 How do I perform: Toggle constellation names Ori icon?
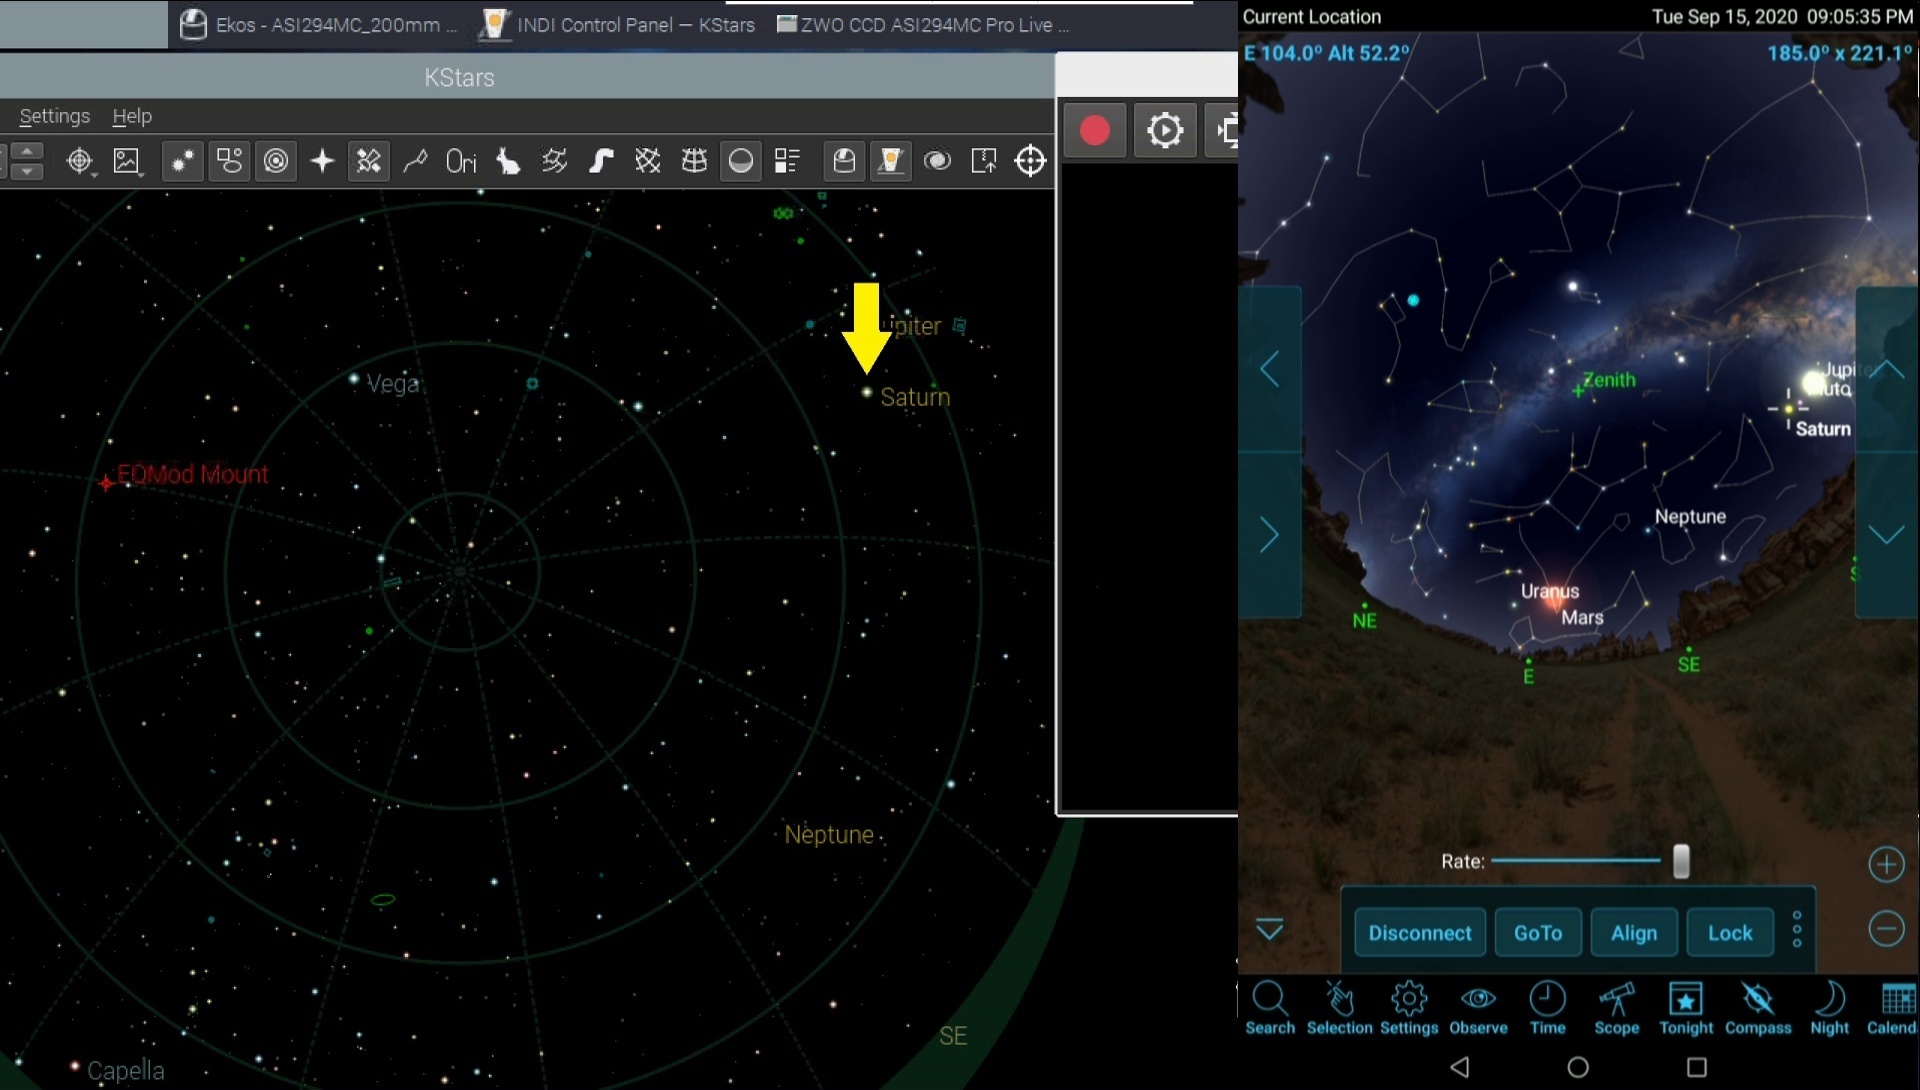[461, 161]
